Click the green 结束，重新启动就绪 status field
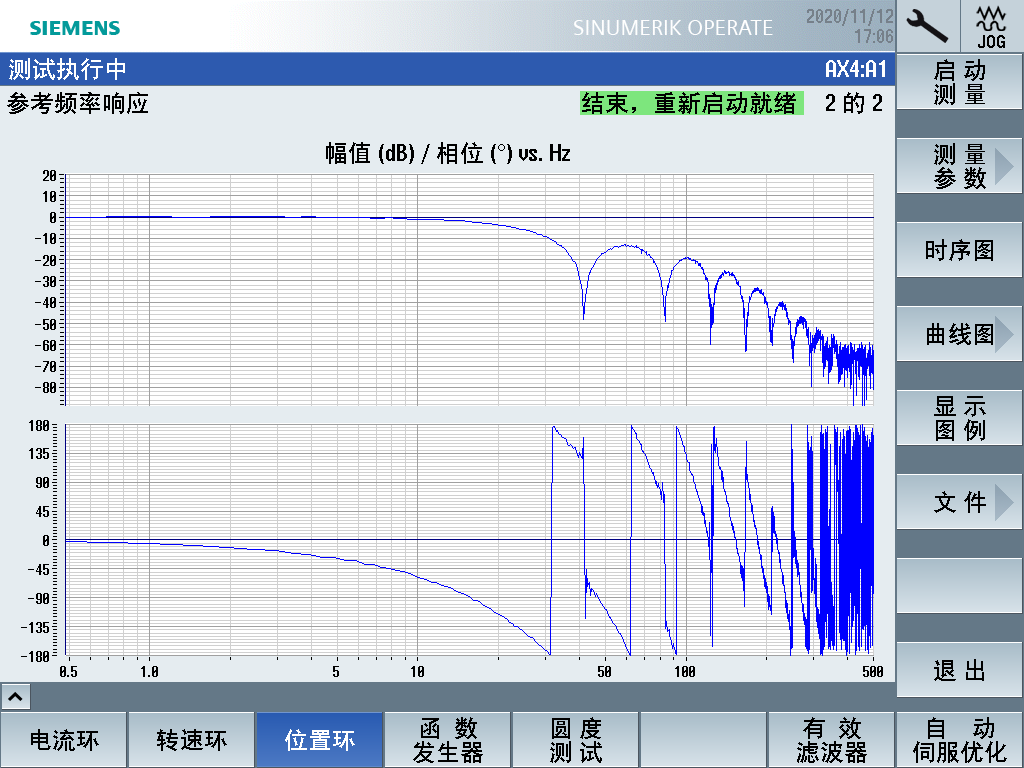 pos(691,103)
